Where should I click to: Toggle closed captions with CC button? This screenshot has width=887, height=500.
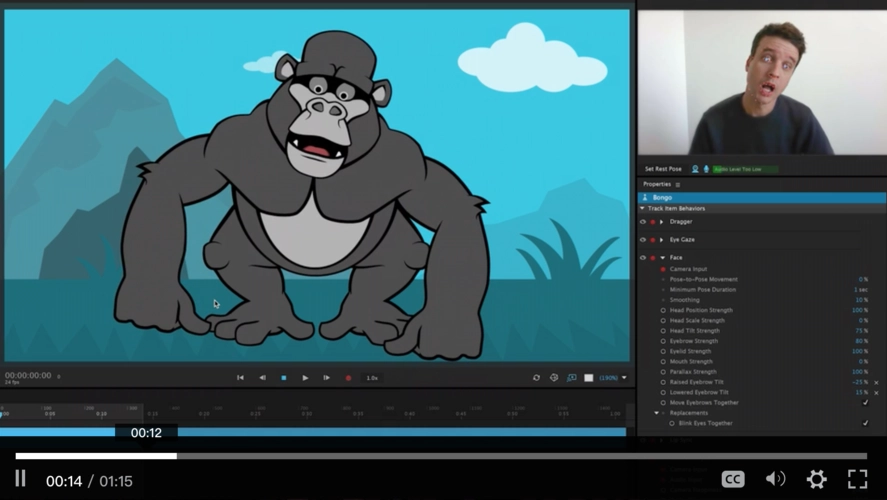(733, 480)
